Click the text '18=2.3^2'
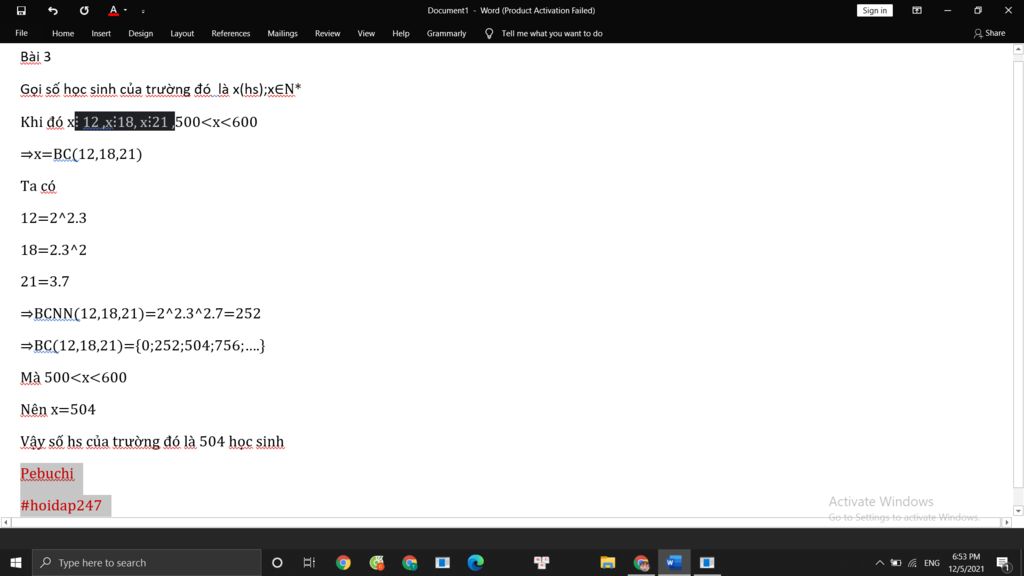This screenshot has height=576, width=1024. (x=54, y=250)
